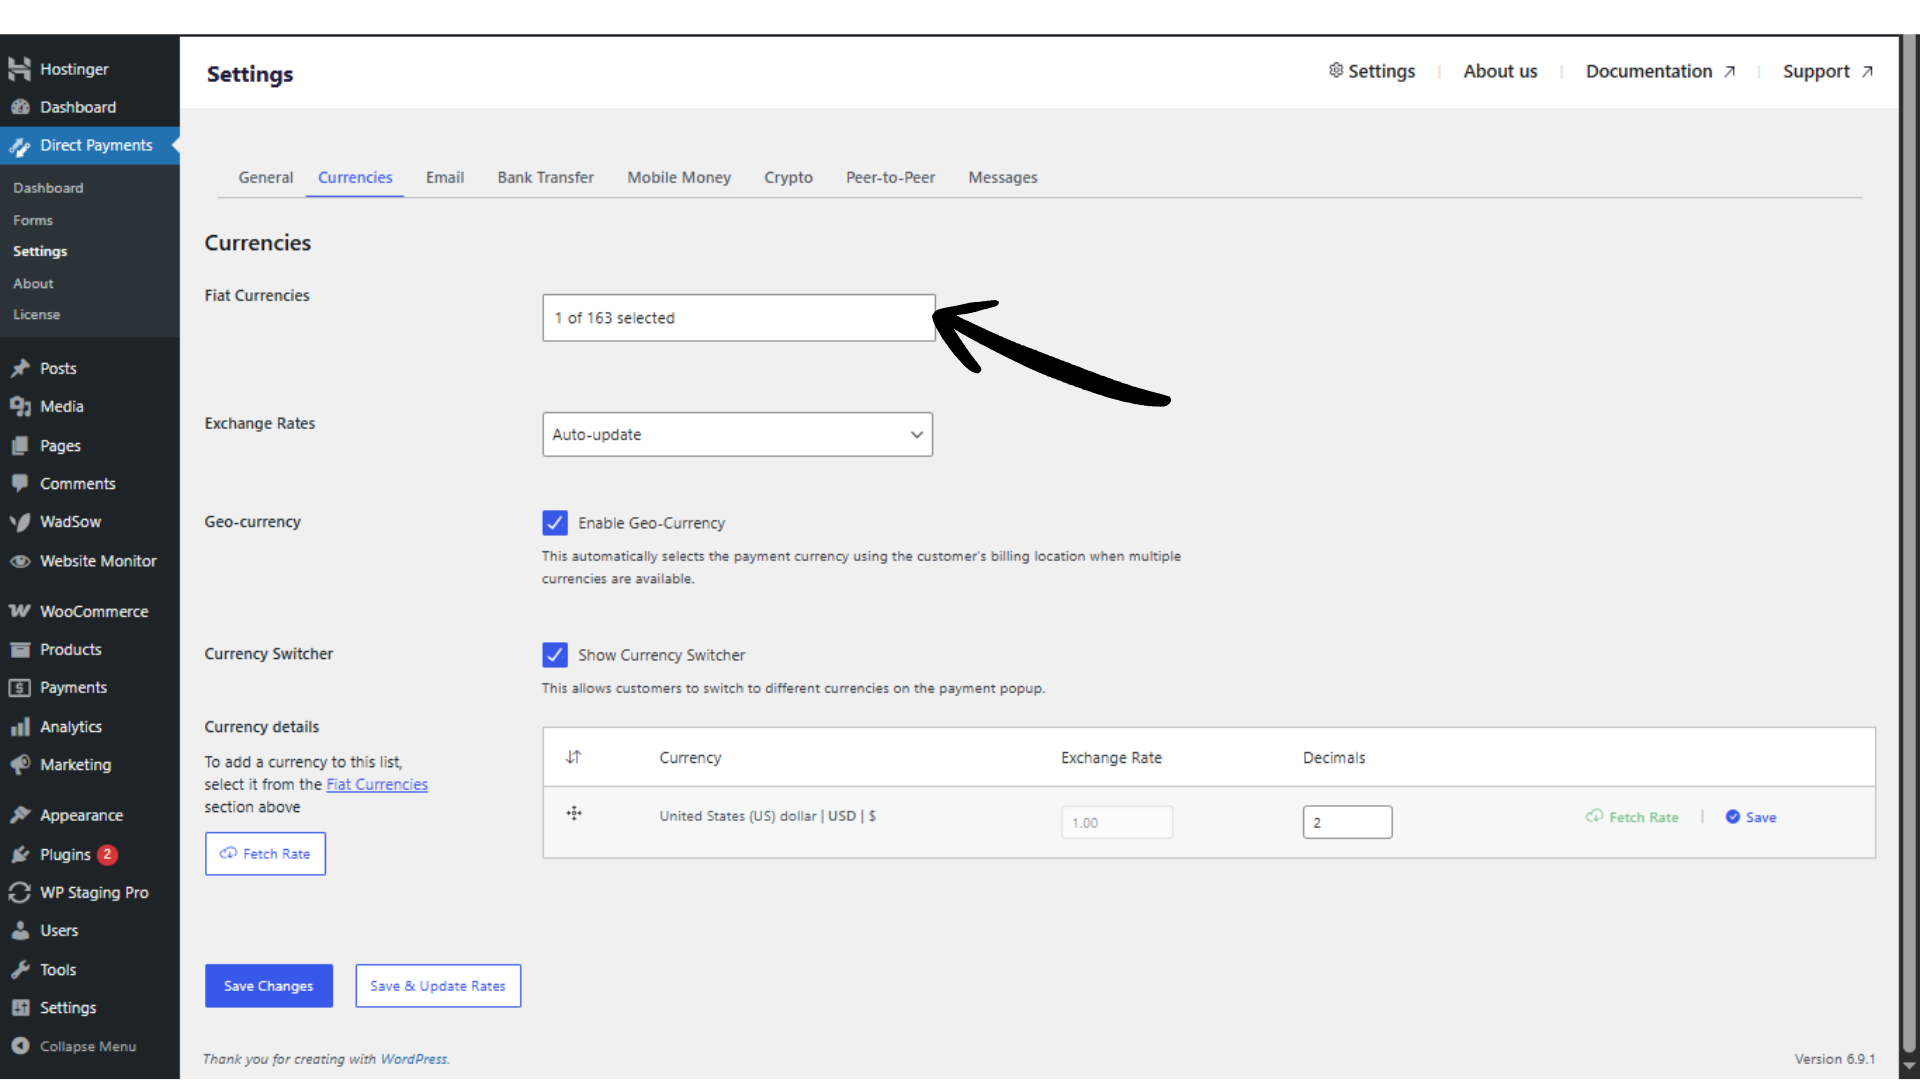Click the Website Monitor eye icon
This screenshot has height=1080, width=1920.
20,561
